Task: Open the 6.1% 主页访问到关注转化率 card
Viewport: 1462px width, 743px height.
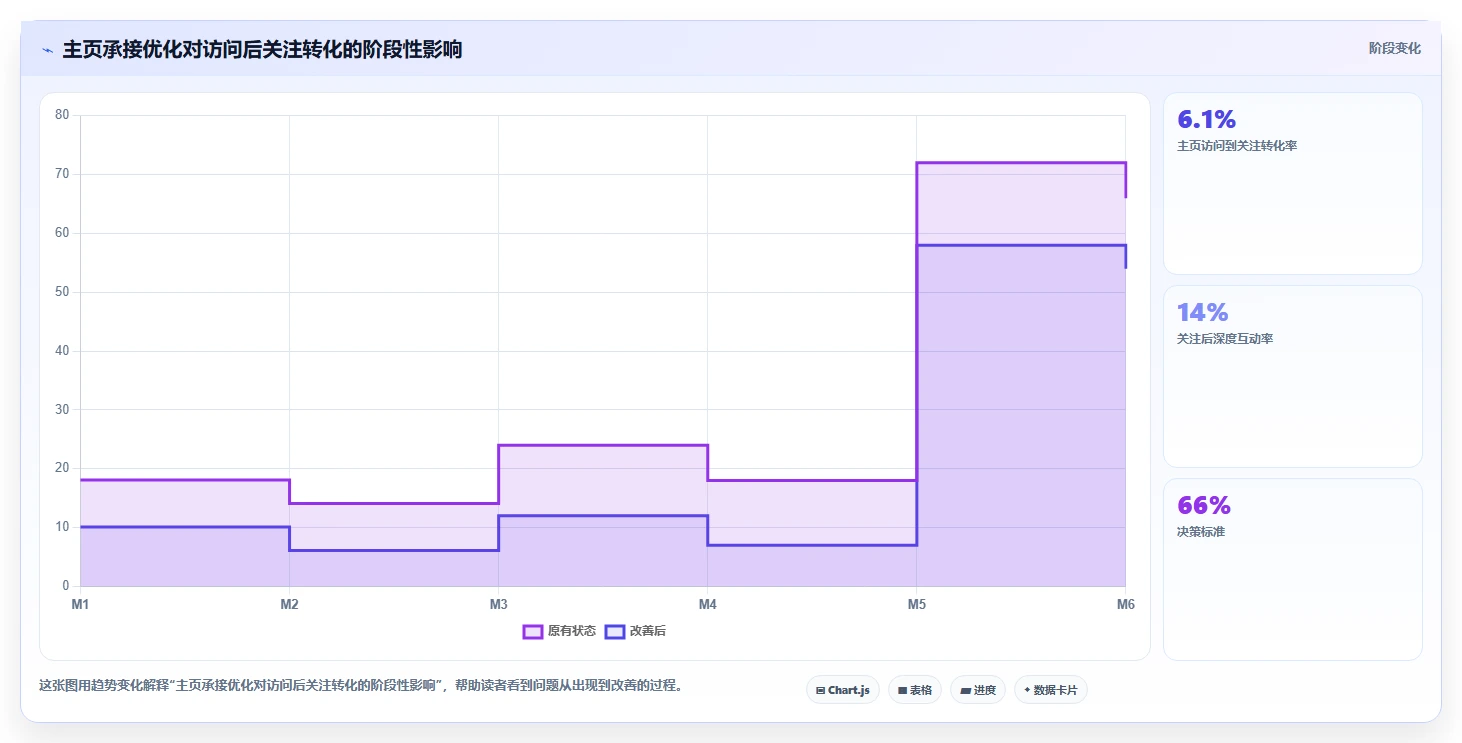Action: [x=1292, y=184]
